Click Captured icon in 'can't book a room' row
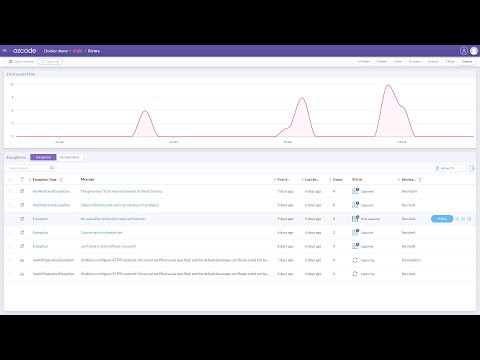The height and width of the screenshot is (360, 480). (355, 246)
